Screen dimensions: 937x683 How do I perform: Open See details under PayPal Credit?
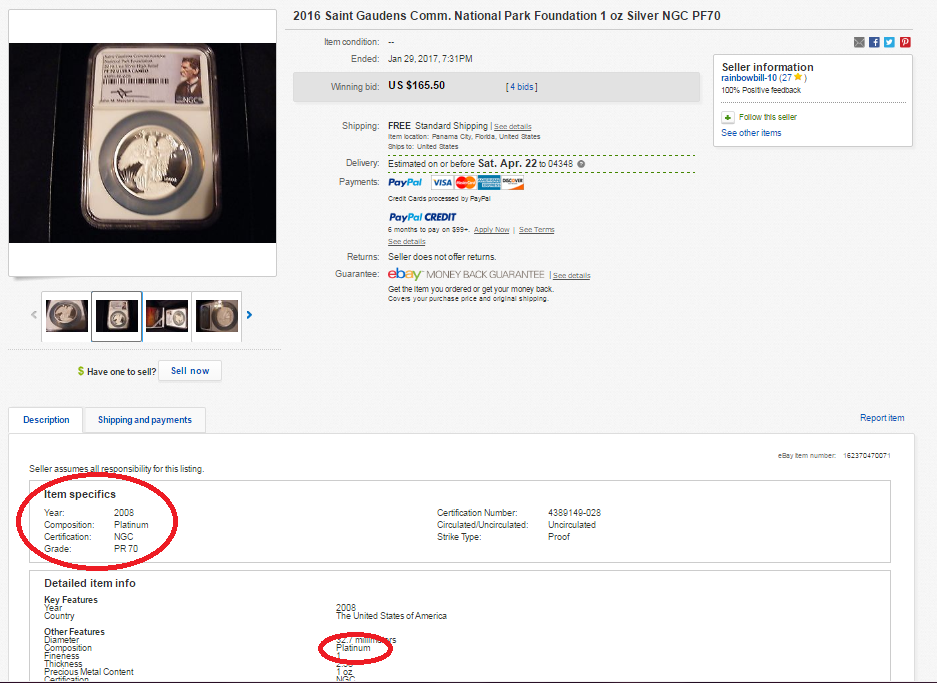click(407, 241)
